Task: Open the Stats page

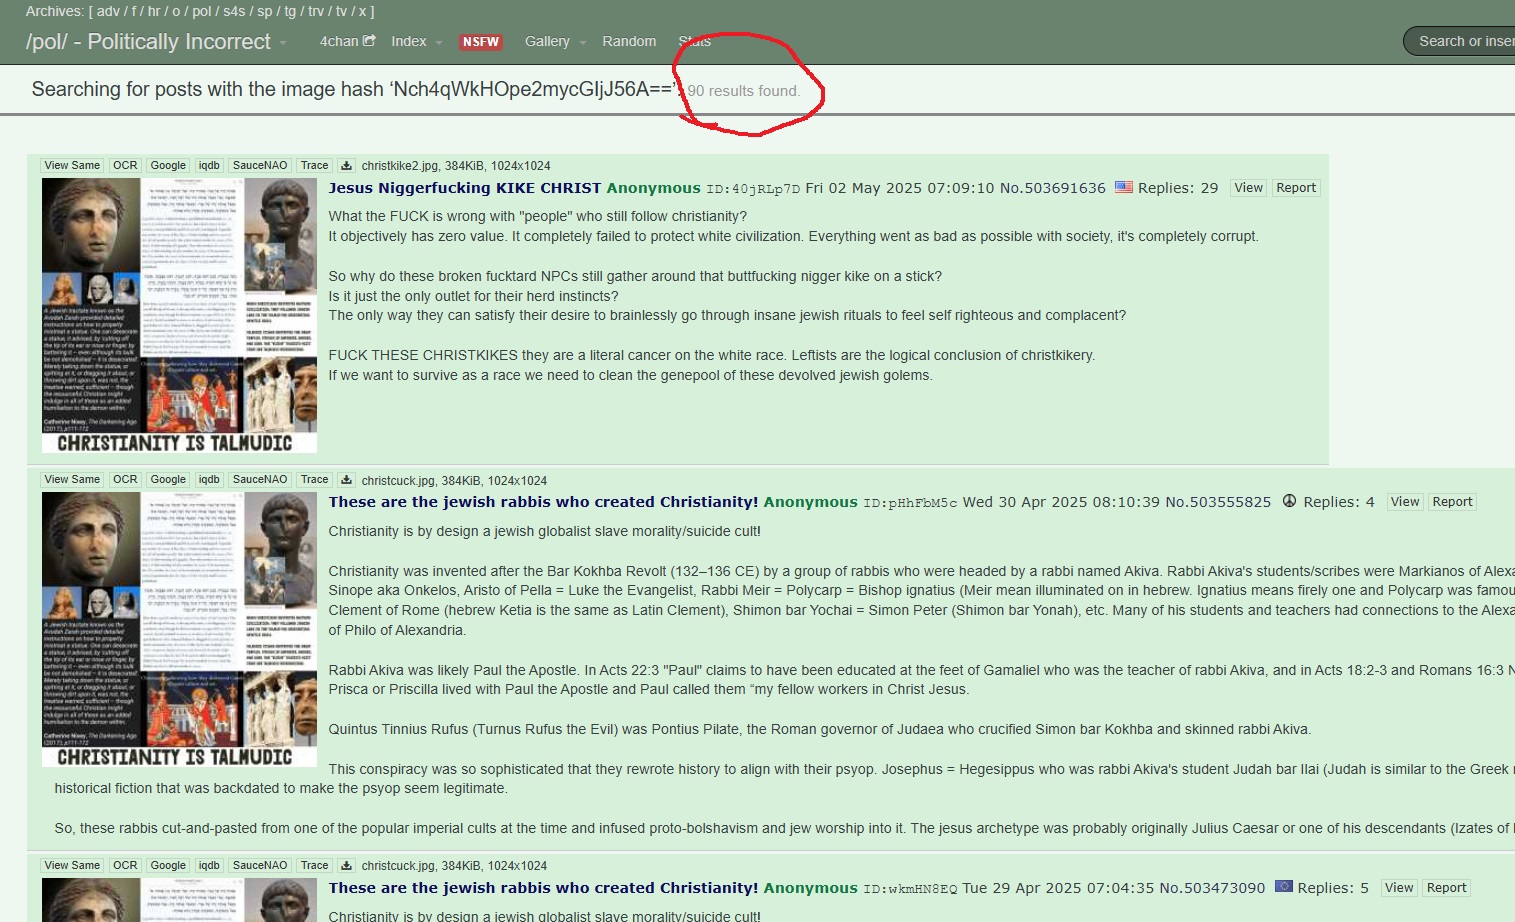Action: point(695,41)
